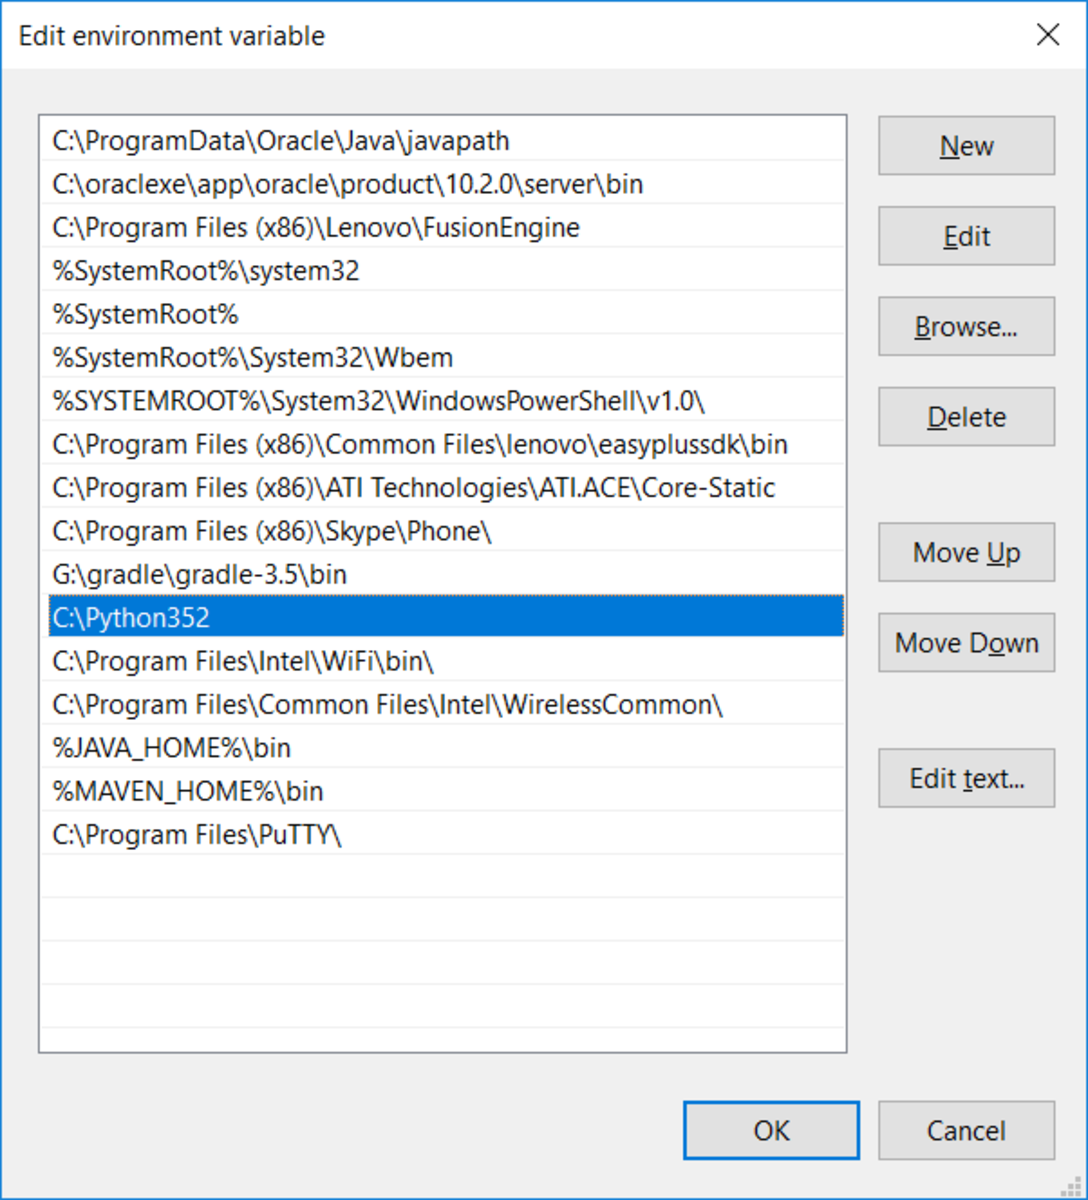Viewport: 1088px width, 1200px height.
Task: Confirm changes with OK
Action: point(770,1130)
